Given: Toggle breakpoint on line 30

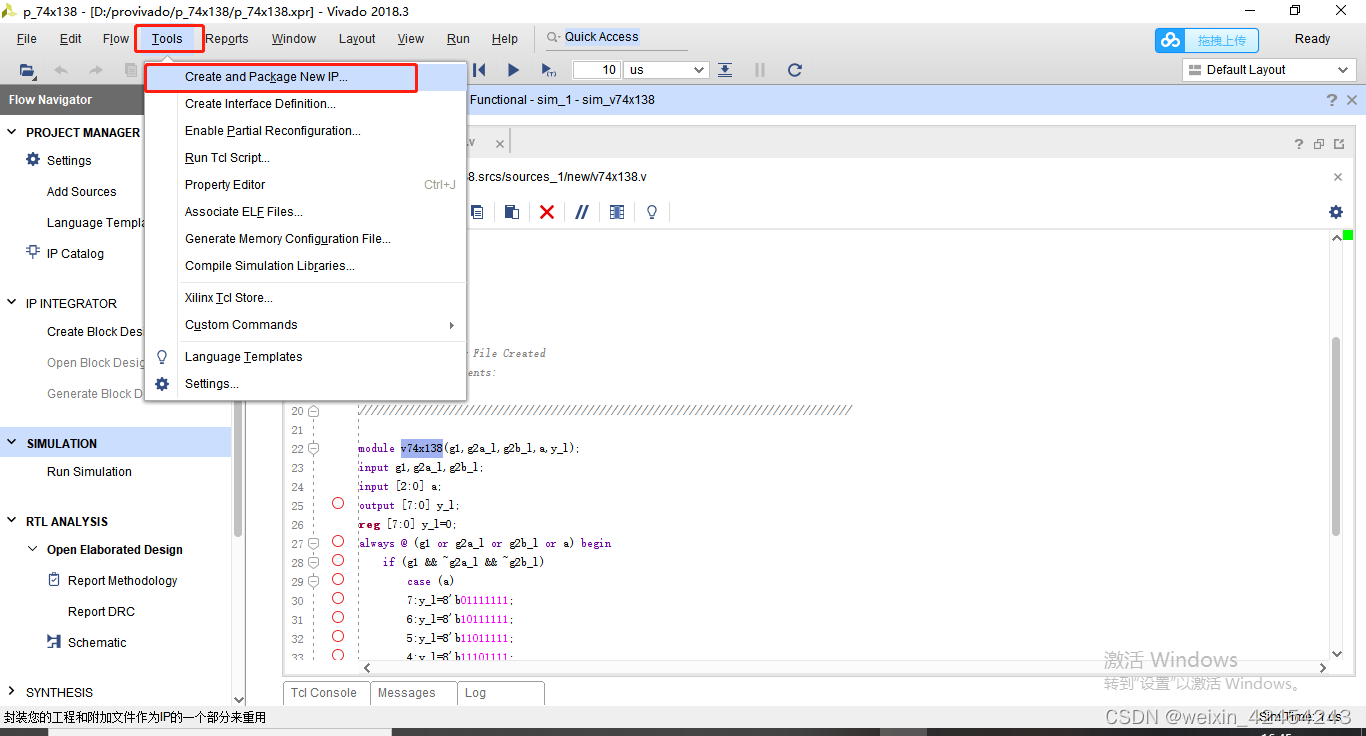Looking at the screenshot, I should tap(338, 598).
